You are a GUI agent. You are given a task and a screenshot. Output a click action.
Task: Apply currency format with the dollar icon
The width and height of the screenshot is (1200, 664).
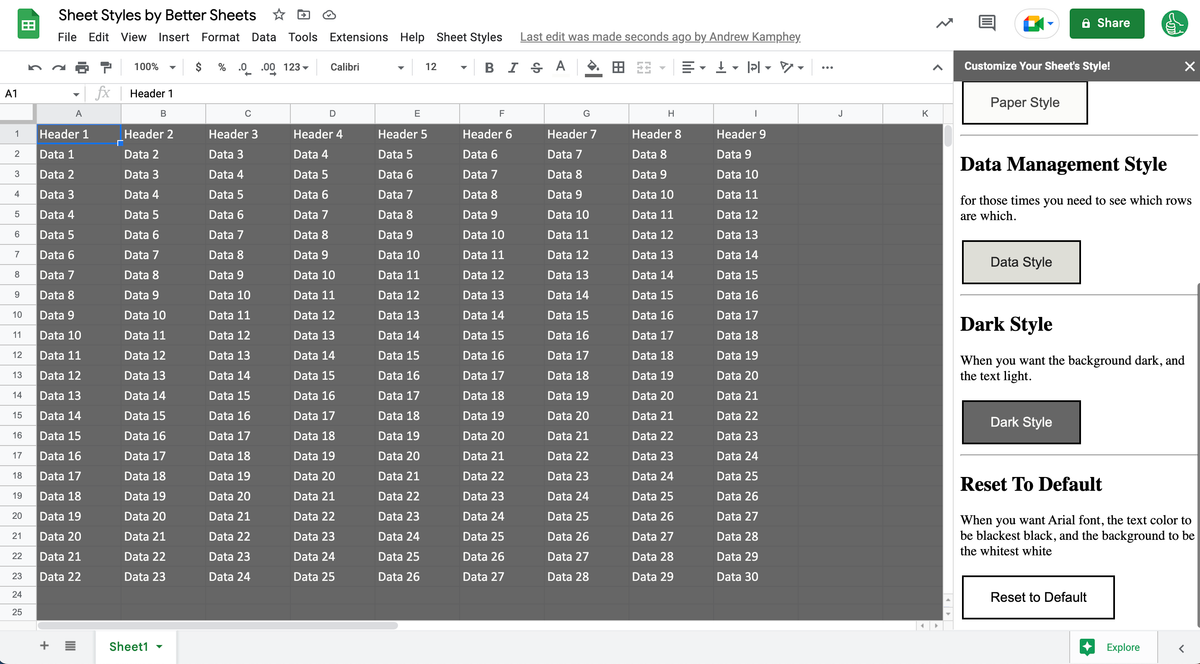[196, 66]
